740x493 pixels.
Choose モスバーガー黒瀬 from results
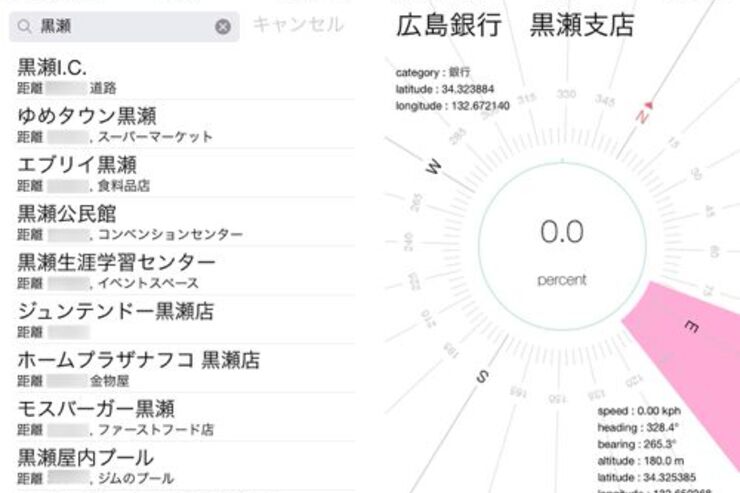pyautogui.click(x=185, y=418)
